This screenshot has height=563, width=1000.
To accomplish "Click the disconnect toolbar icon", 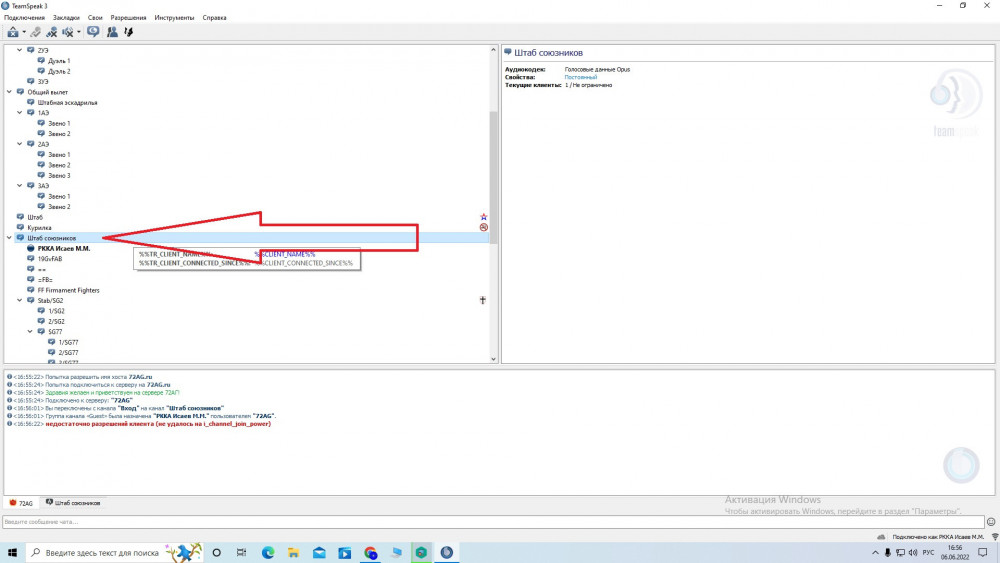I will click(36, 32).
